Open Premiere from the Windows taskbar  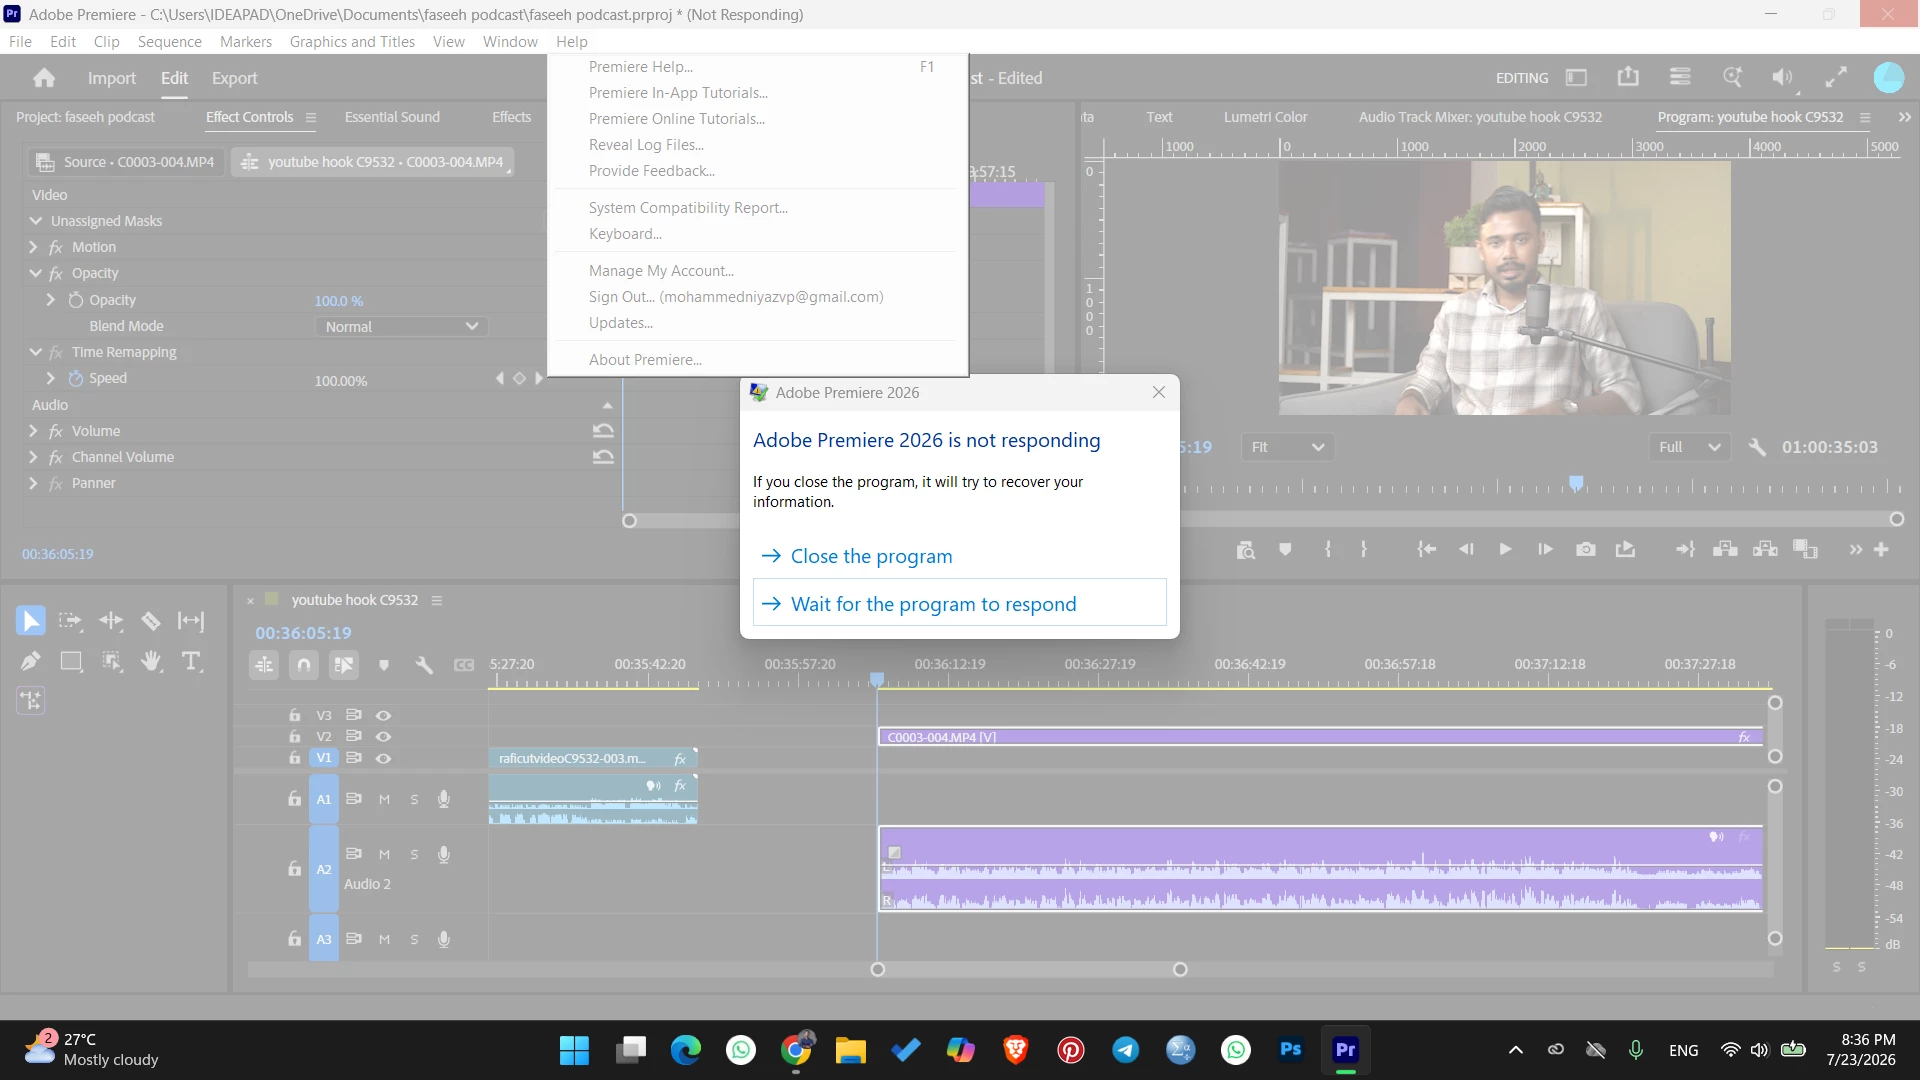pyautogui.click(x=1345, y=1050)
